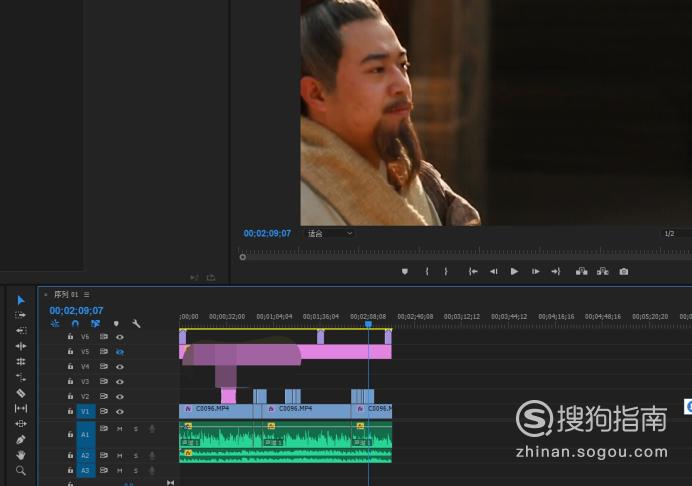Click the Lift button
This screenshot has width=692, height=486.
581,271
